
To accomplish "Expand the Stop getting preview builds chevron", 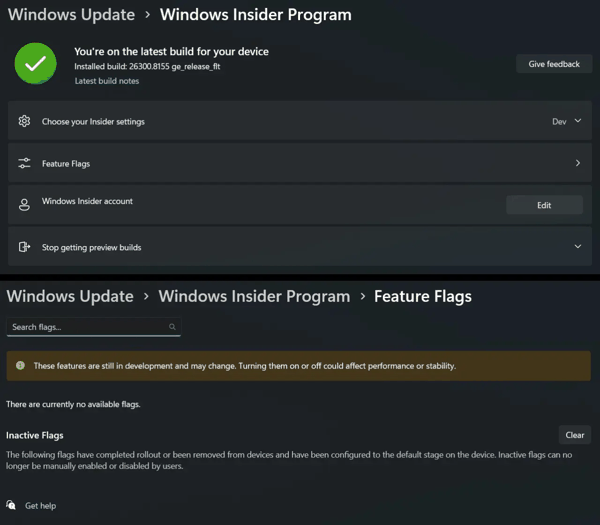I will 578,247.
